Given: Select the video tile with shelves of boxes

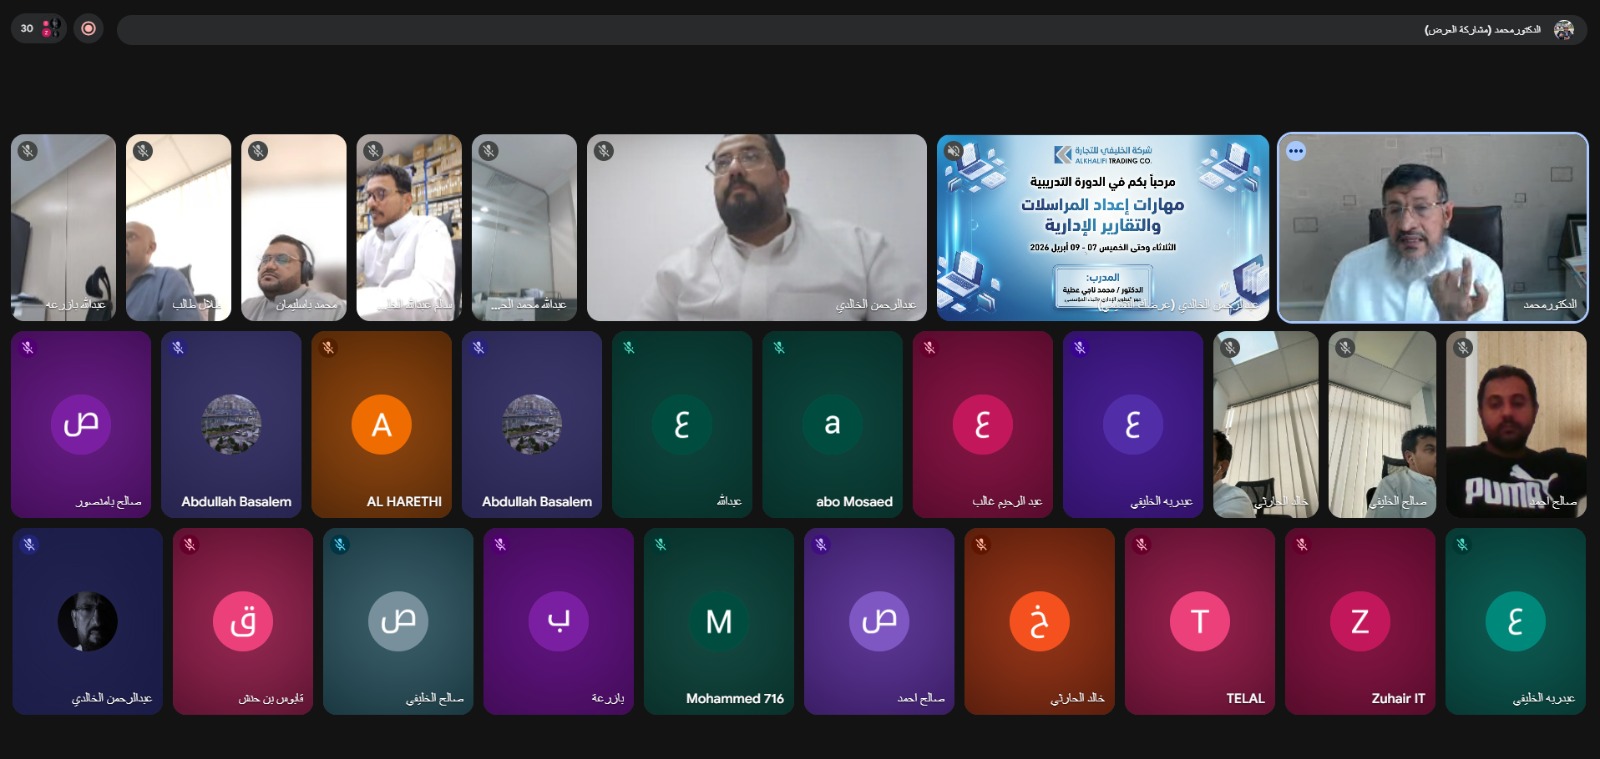Looking at the screenshot, I should click(409, 228).
